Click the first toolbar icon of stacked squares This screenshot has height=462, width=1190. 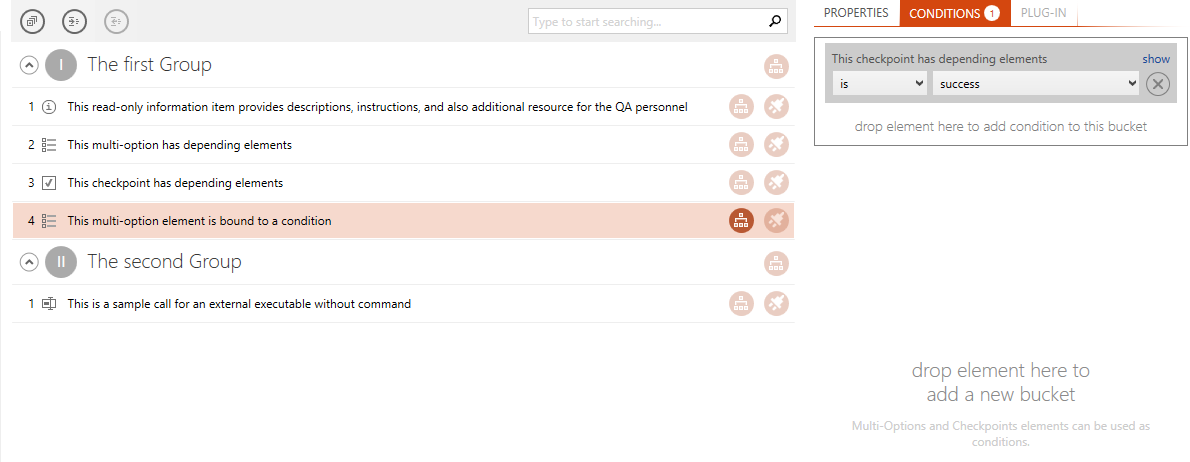(32, 21)
